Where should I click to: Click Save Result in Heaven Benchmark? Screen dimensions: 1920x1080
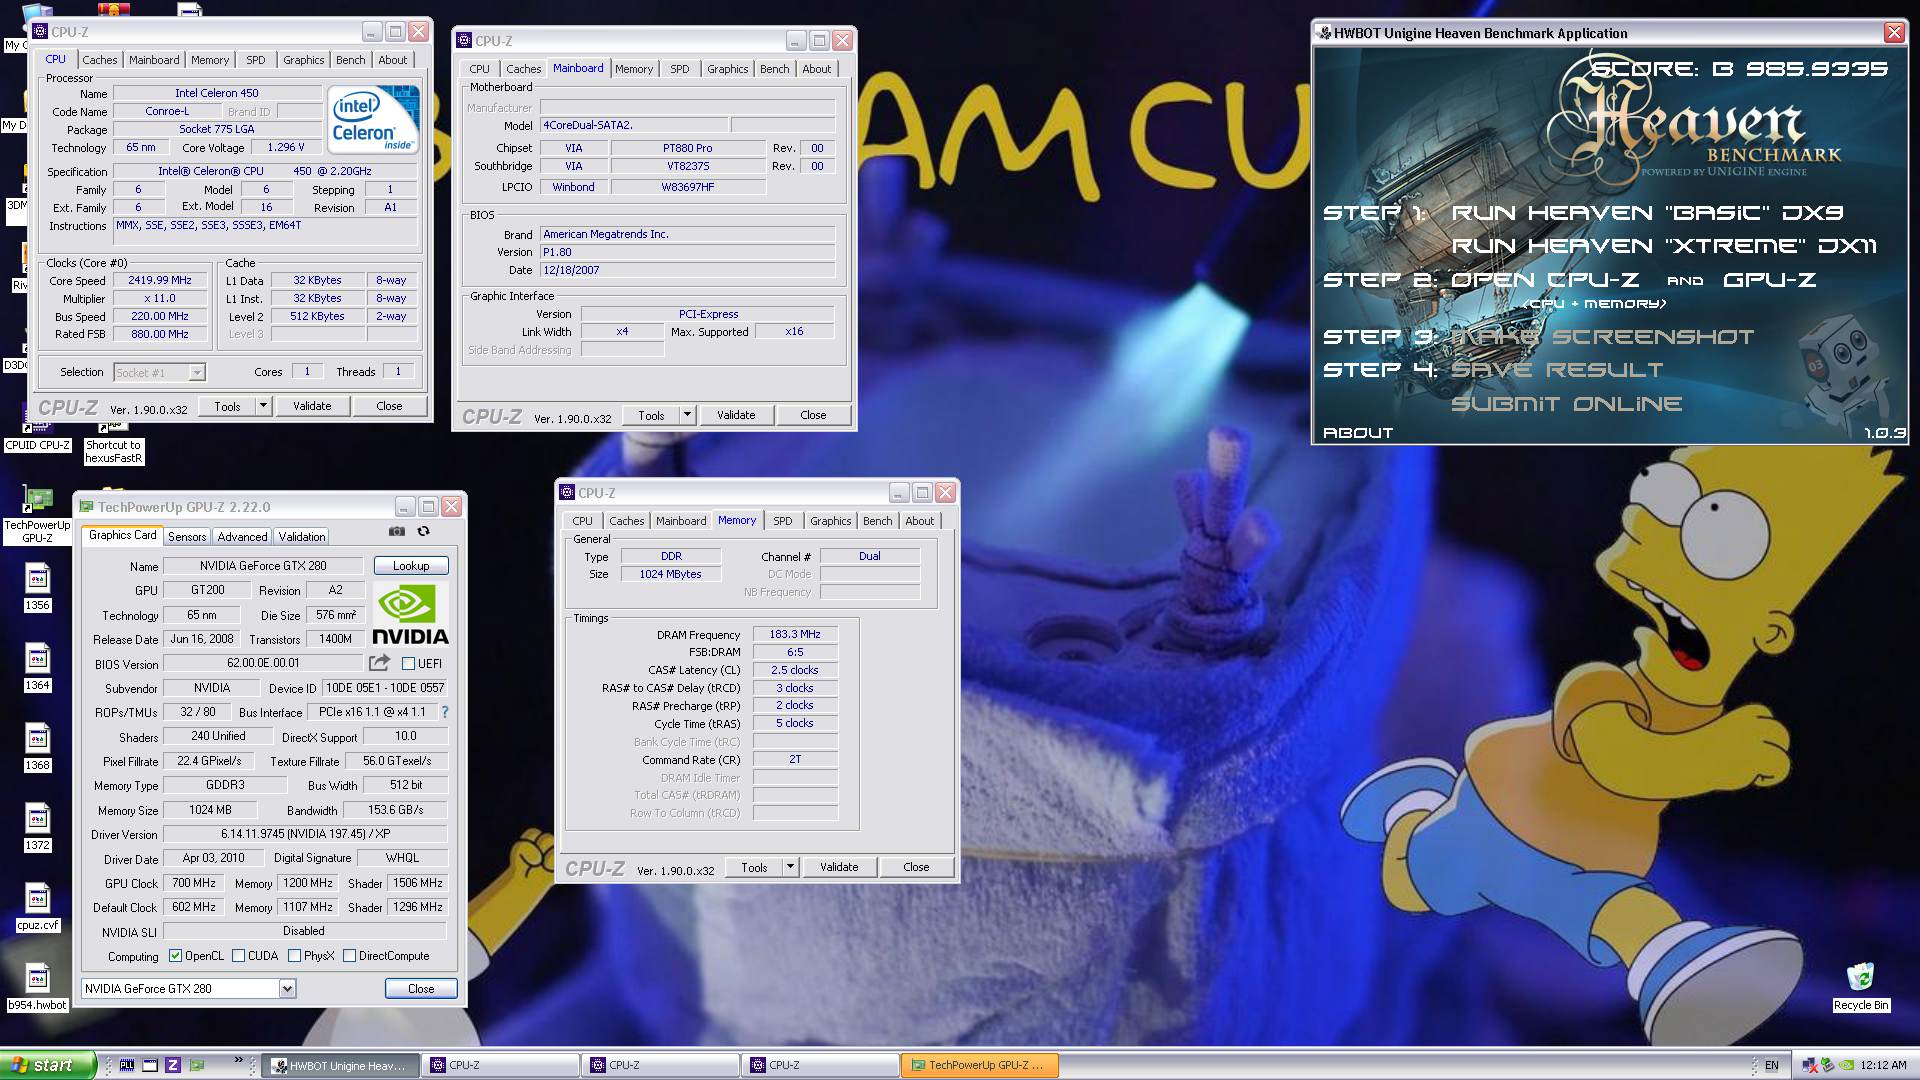pyautogui.click(x=1557, y=370)
